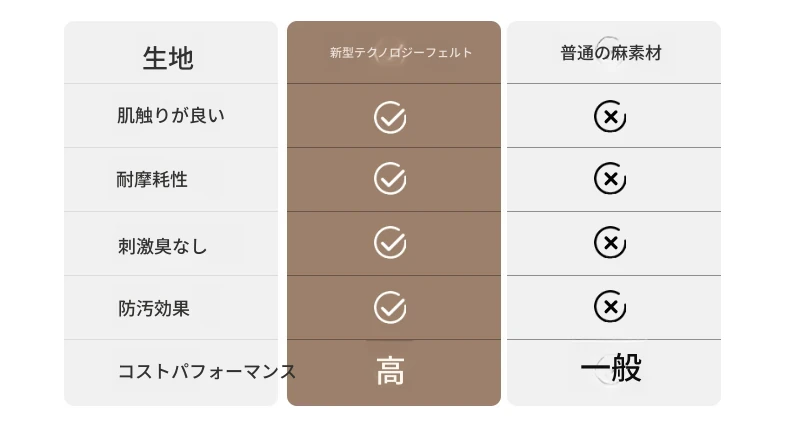Select the 新型テクノロジーフェルト column header

coord(394,52)
